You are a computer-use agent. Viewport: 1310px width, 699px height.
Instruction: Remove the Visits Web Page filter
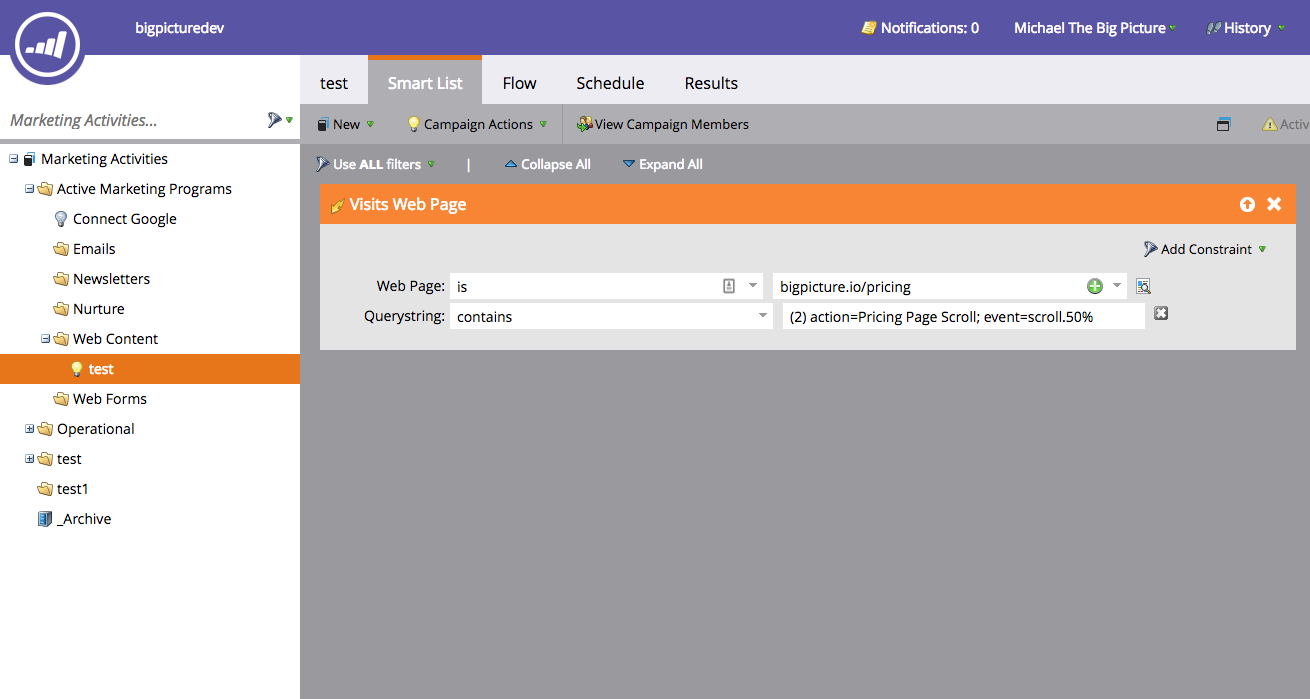[x=1274, y=204]
